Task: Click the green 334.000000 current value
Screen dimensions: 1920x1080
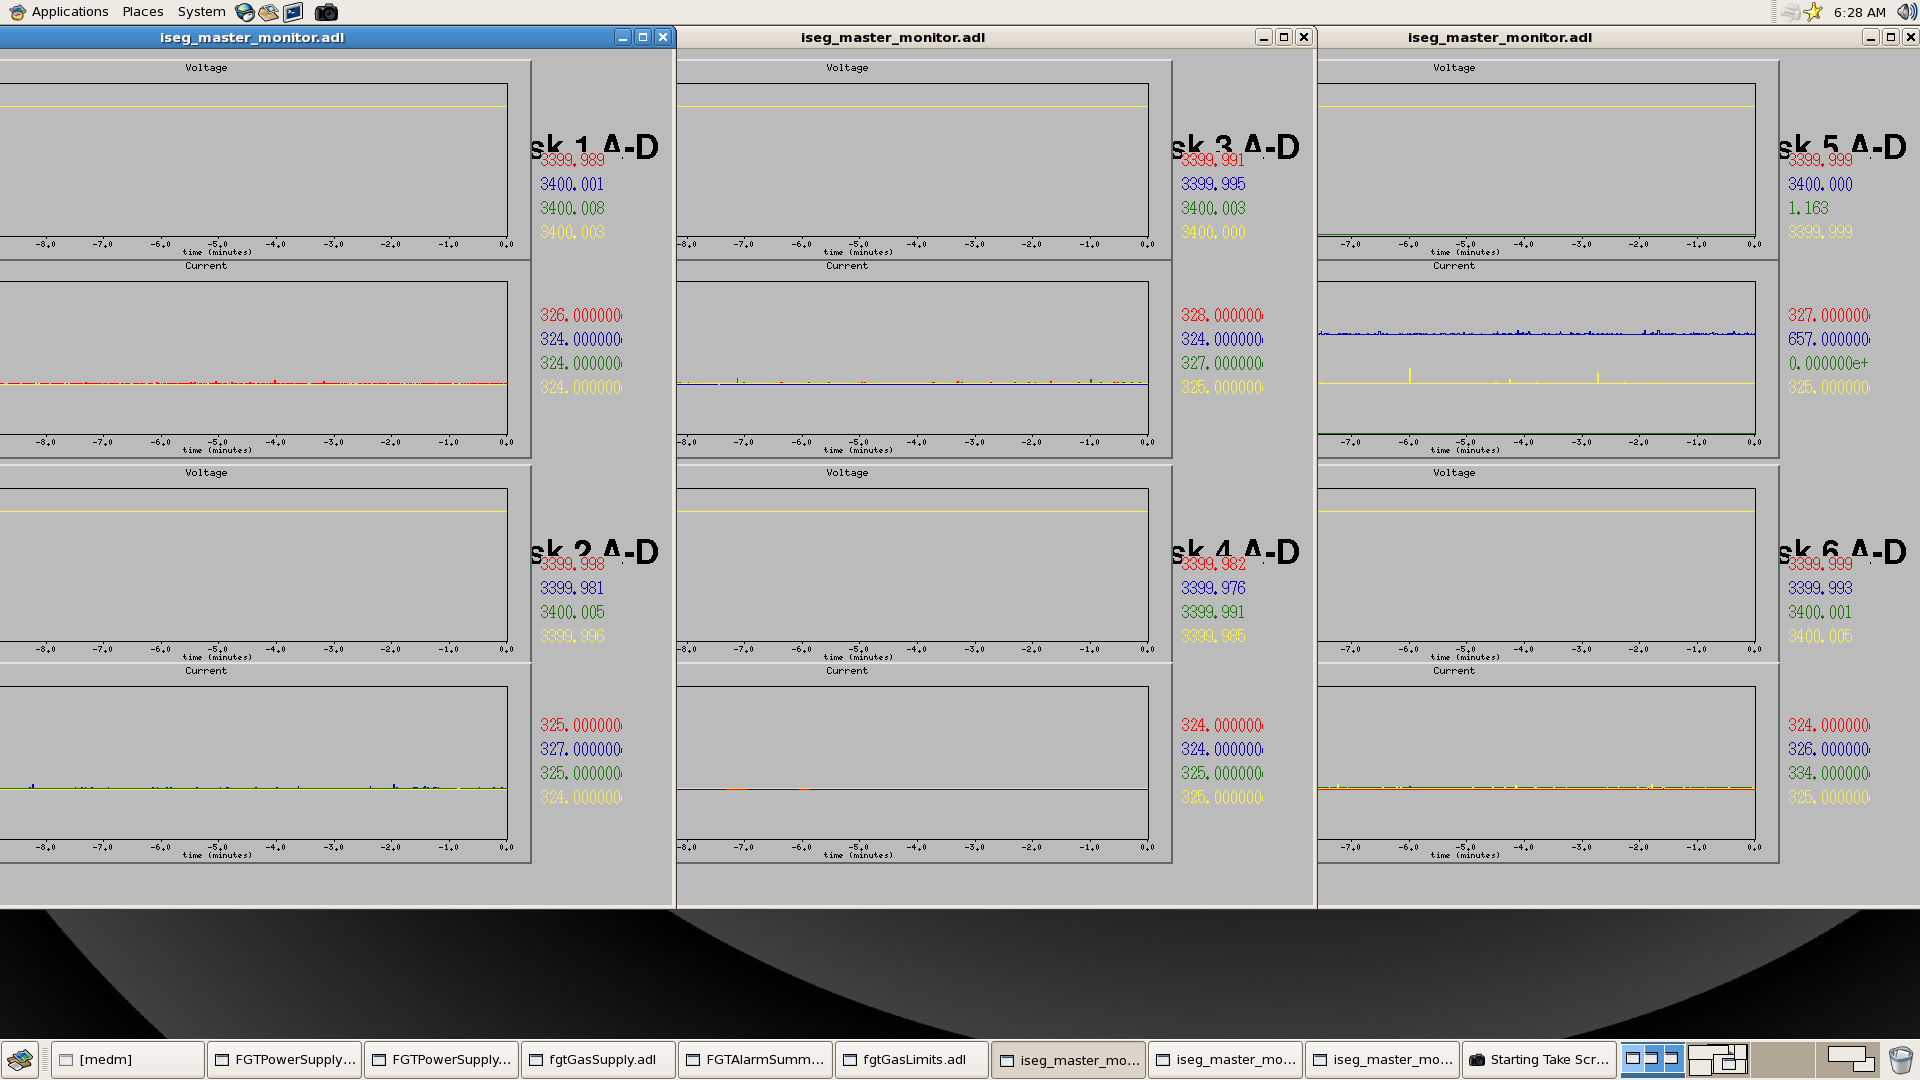Action: click(x=1829, y=773)
